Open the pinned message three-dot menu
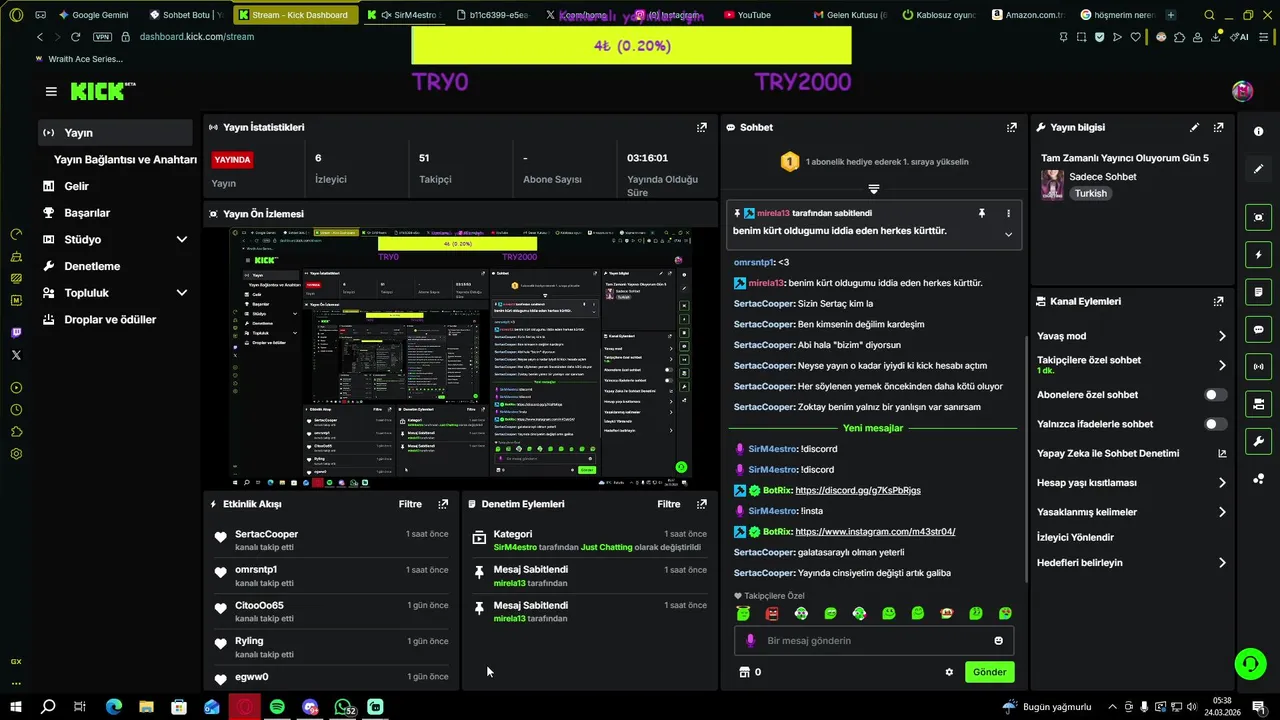The image size is (1280, 720). tap(1008, 213)
